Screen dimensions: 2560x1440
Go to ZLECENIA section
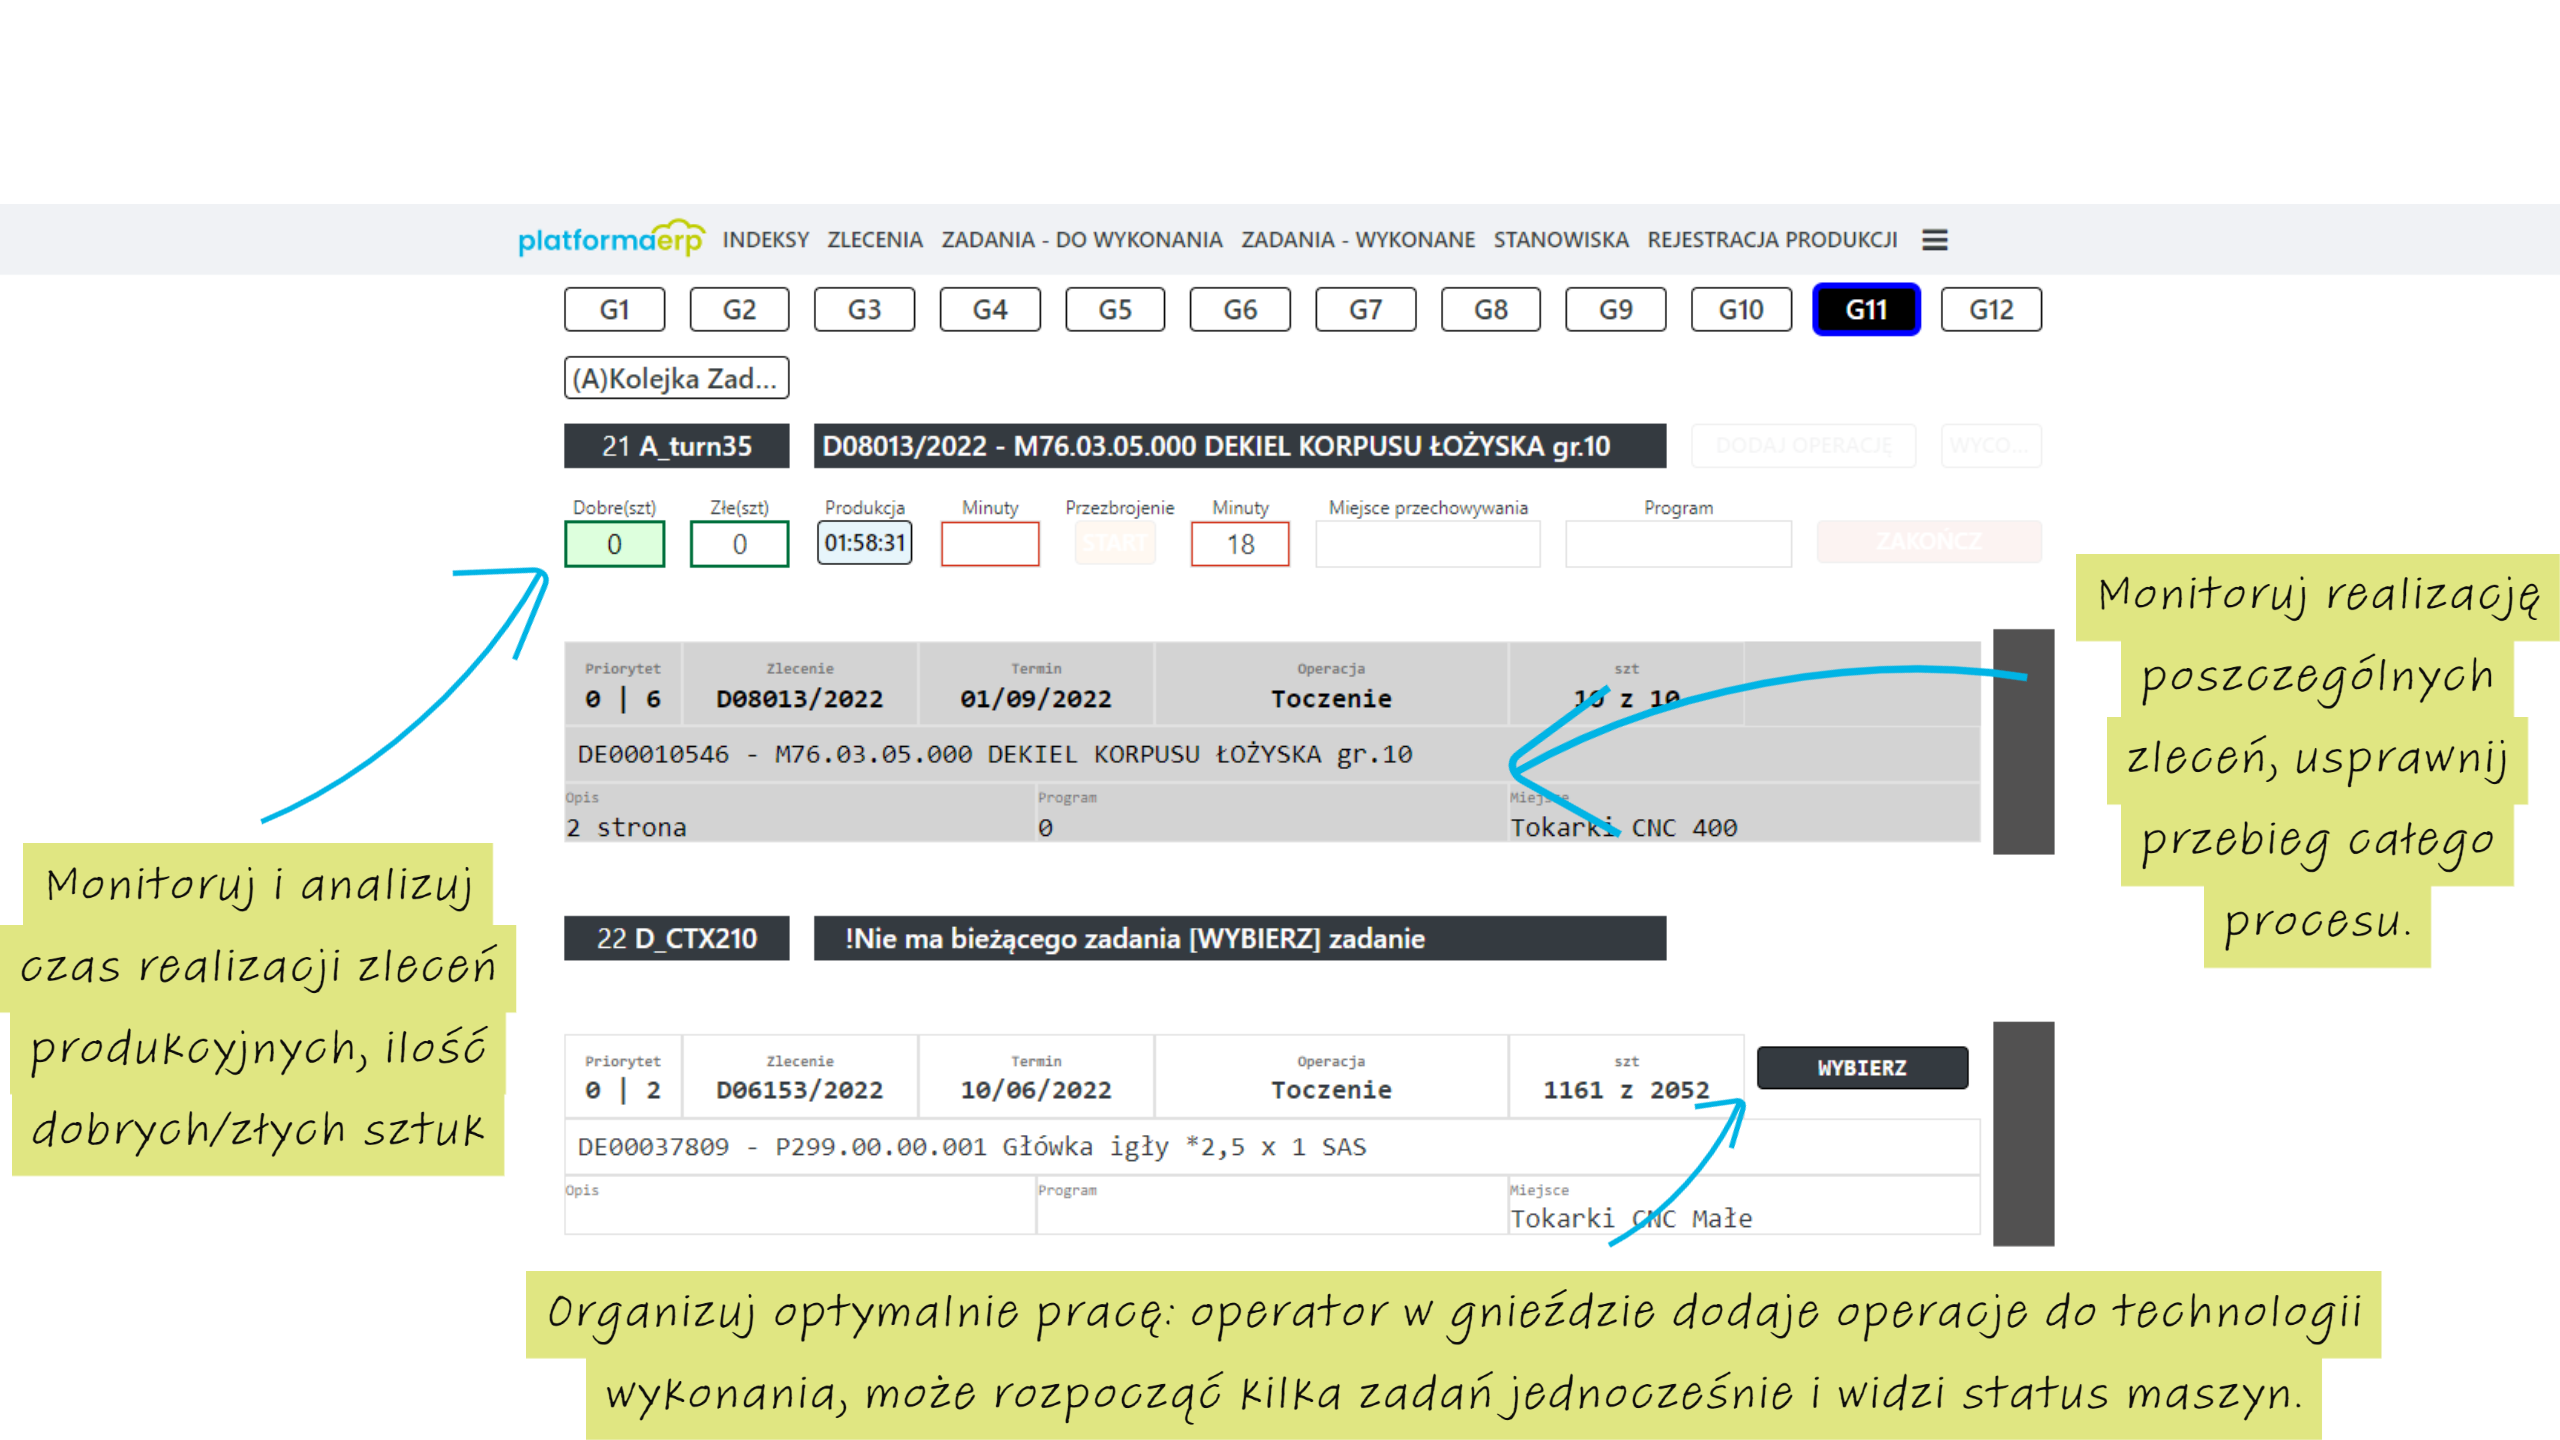point(874,240)
